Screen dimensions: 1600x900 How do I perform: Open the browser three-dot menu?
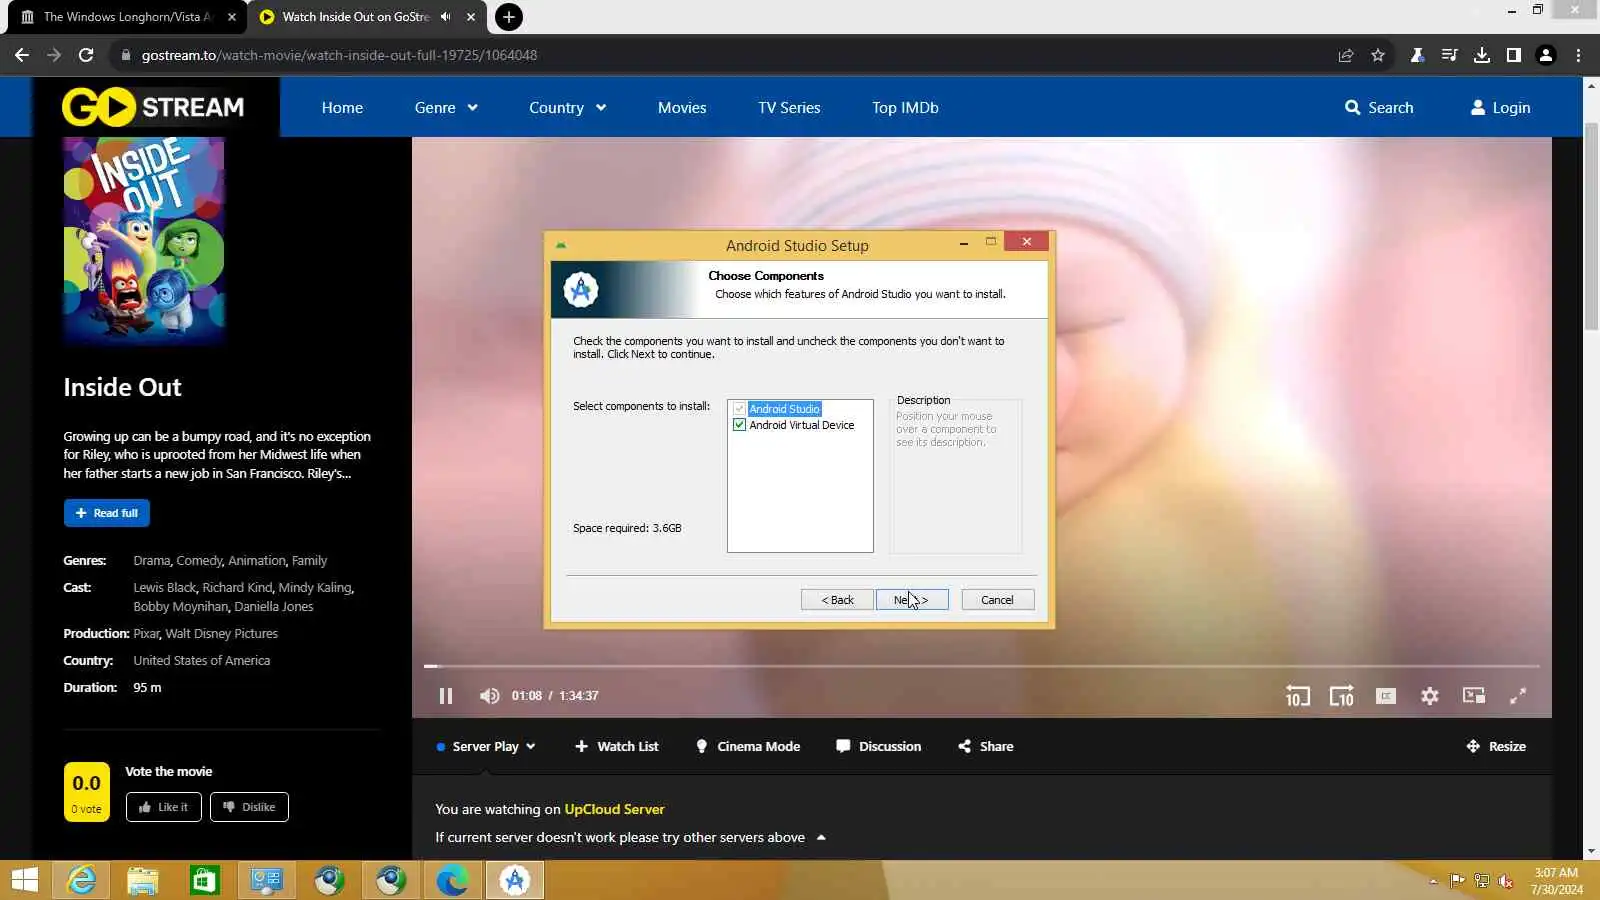click(x=1579, y=55)
